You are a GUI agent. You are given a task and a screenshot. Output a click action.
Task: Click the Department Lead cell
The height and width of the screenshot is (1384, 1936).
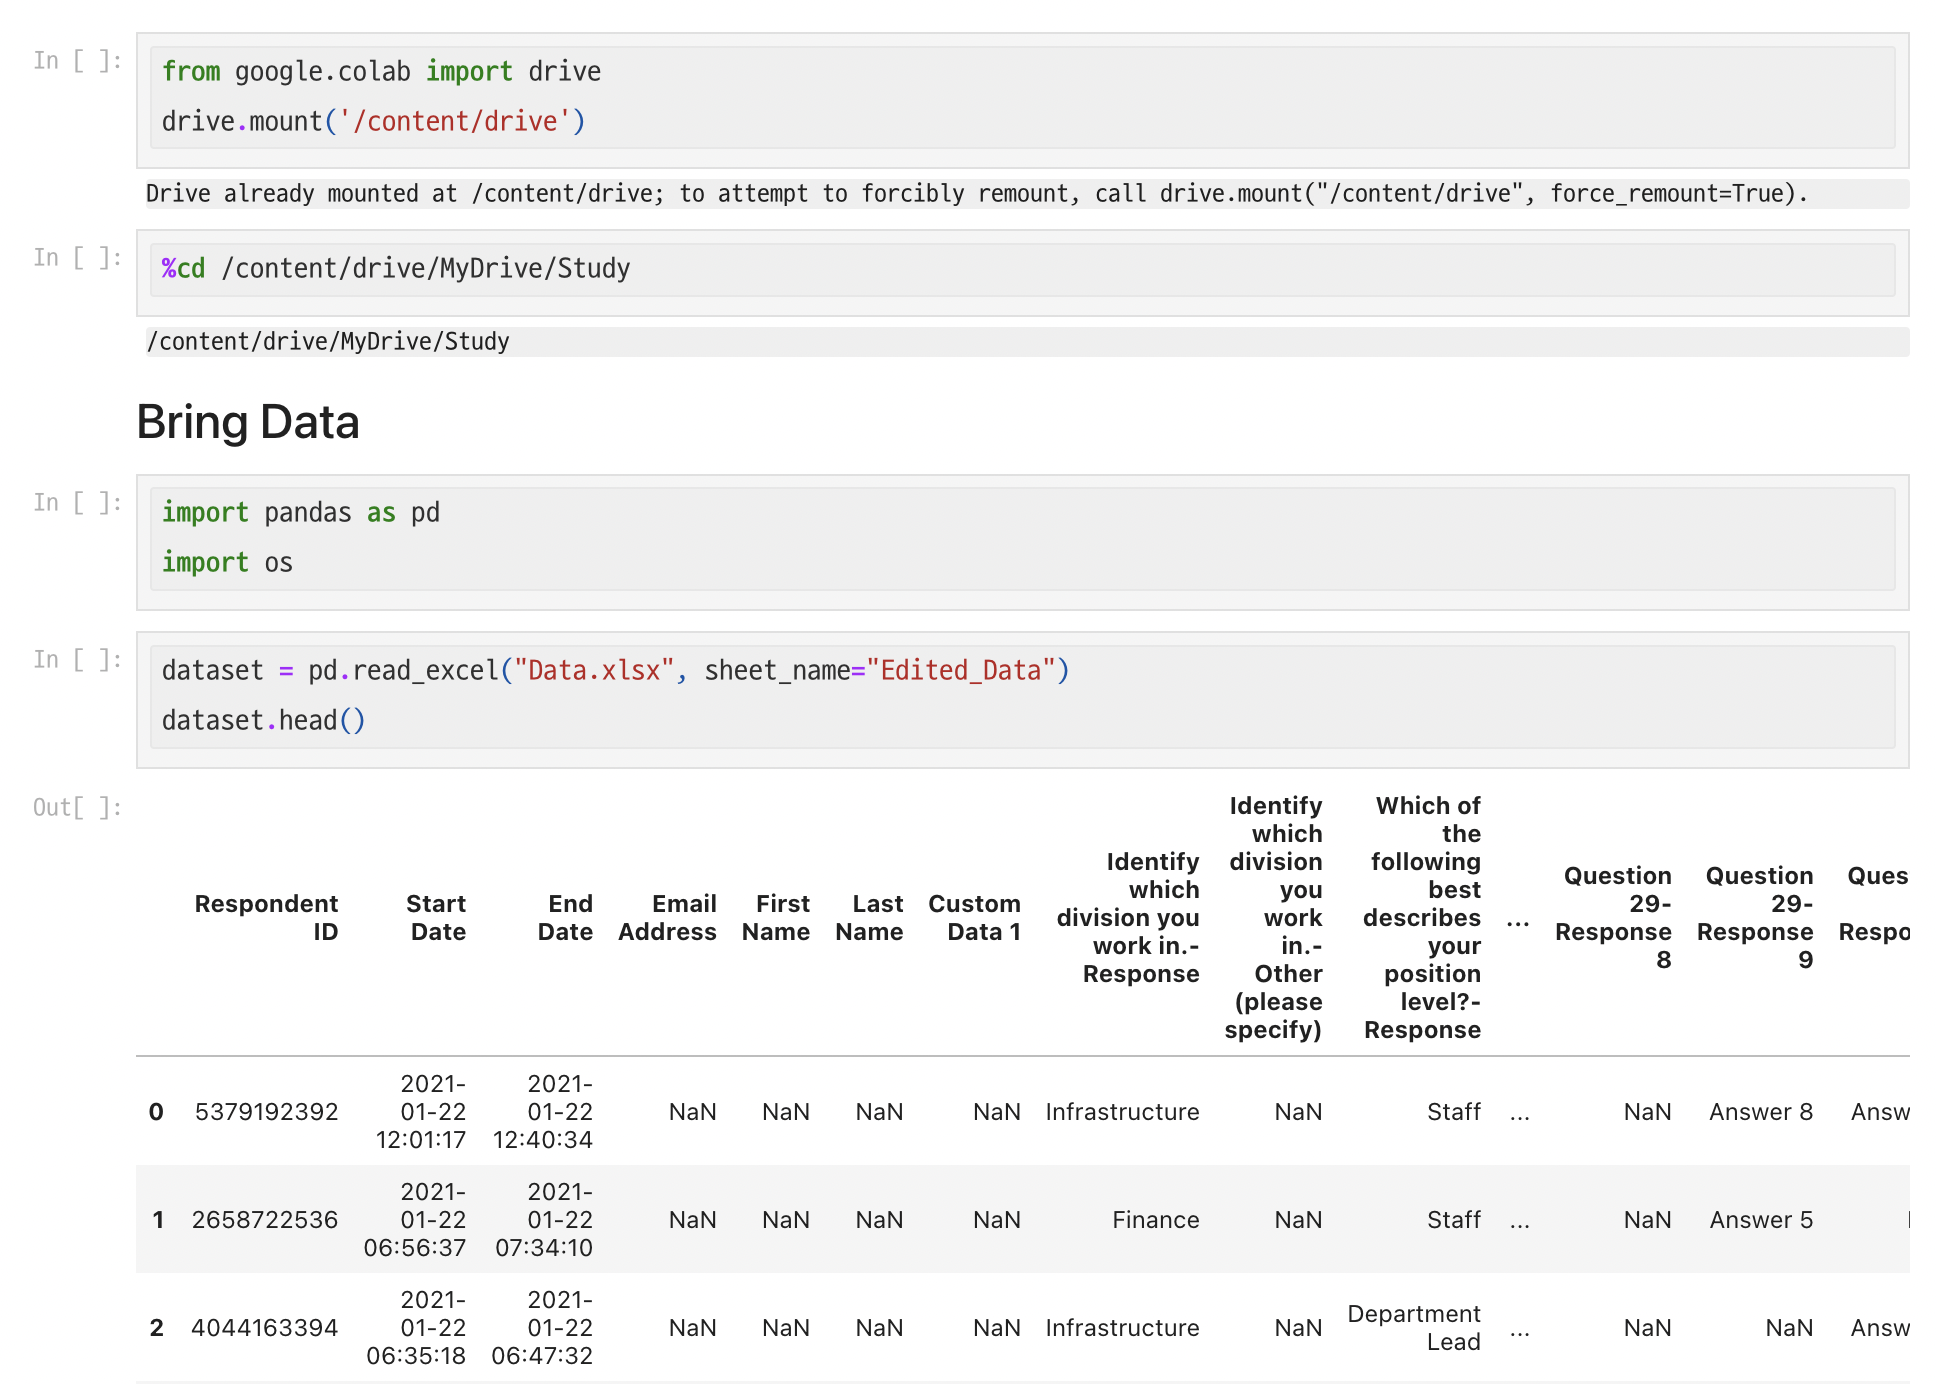pos(1414,1328)
